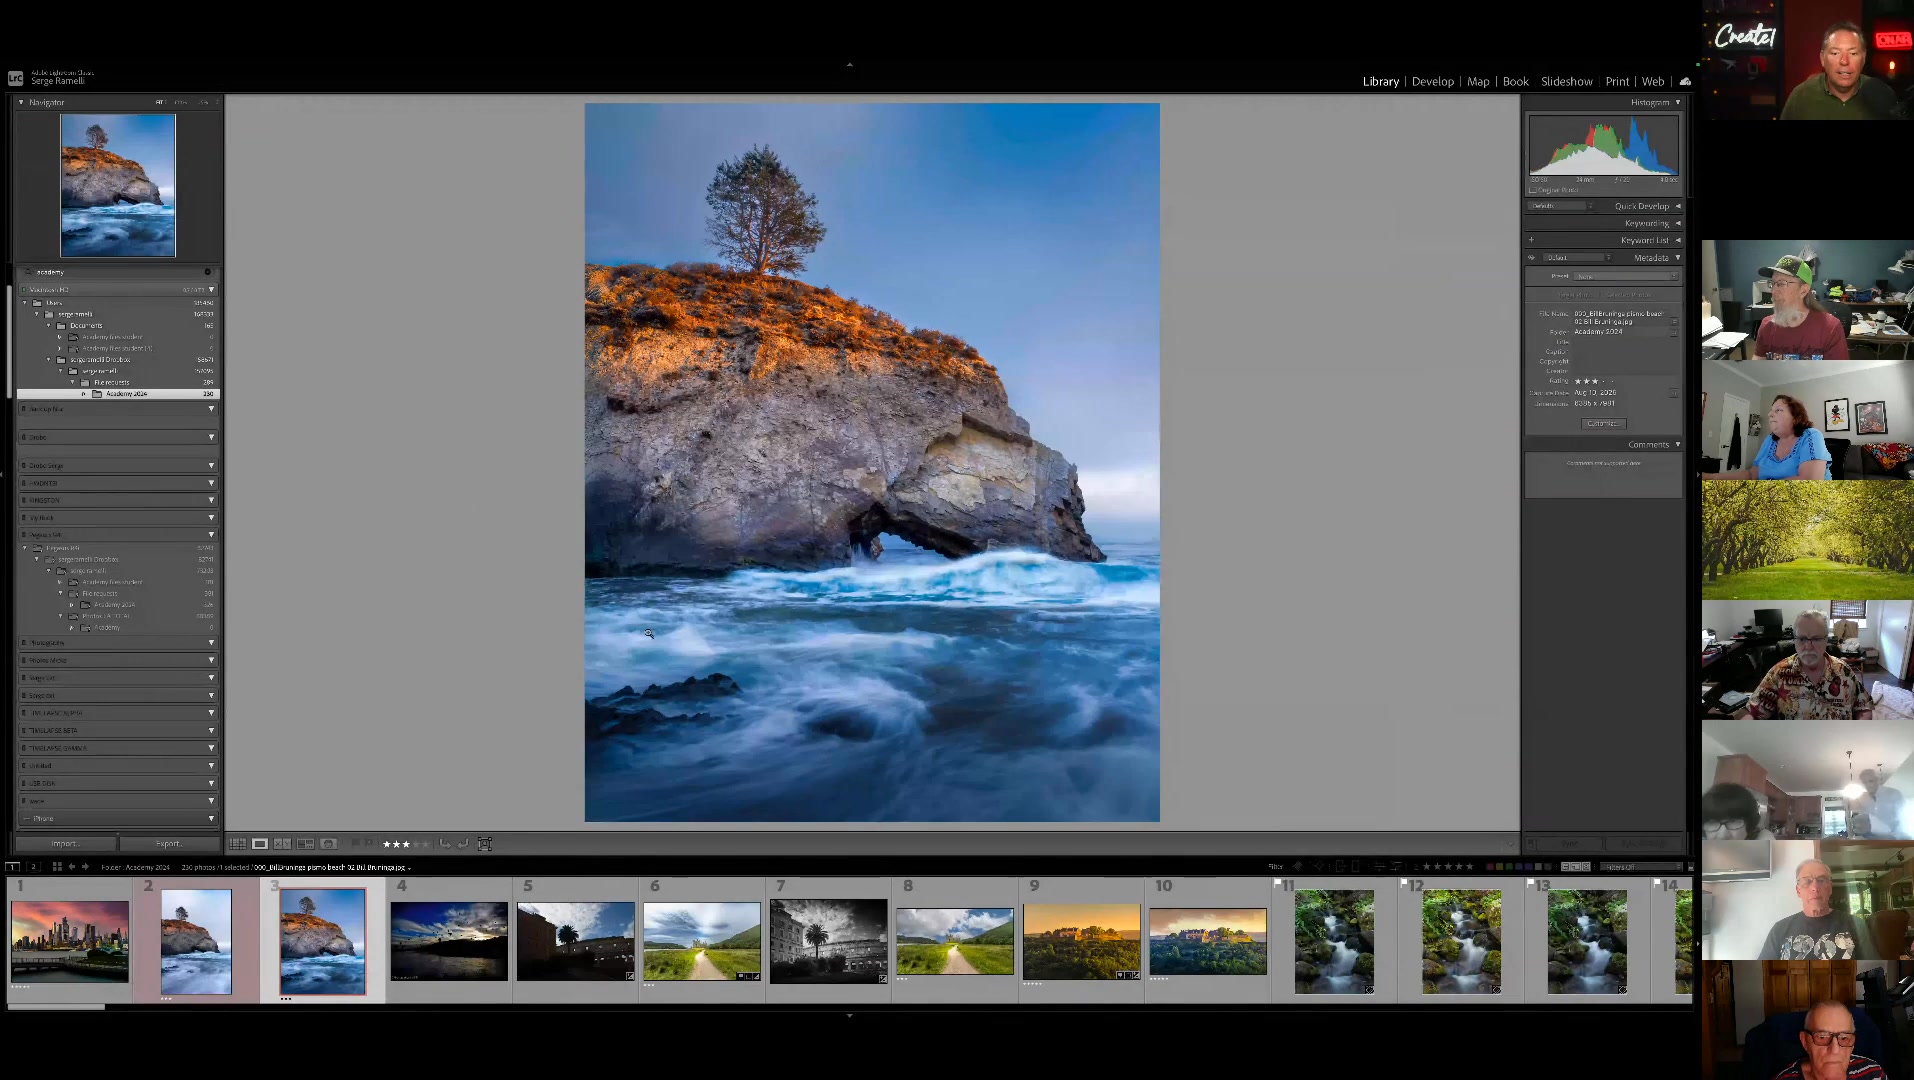This screenshot has height=1080, width=1914.
Task: Open filmstrip grid shortcut icon
Action: (x=57, y=867)
